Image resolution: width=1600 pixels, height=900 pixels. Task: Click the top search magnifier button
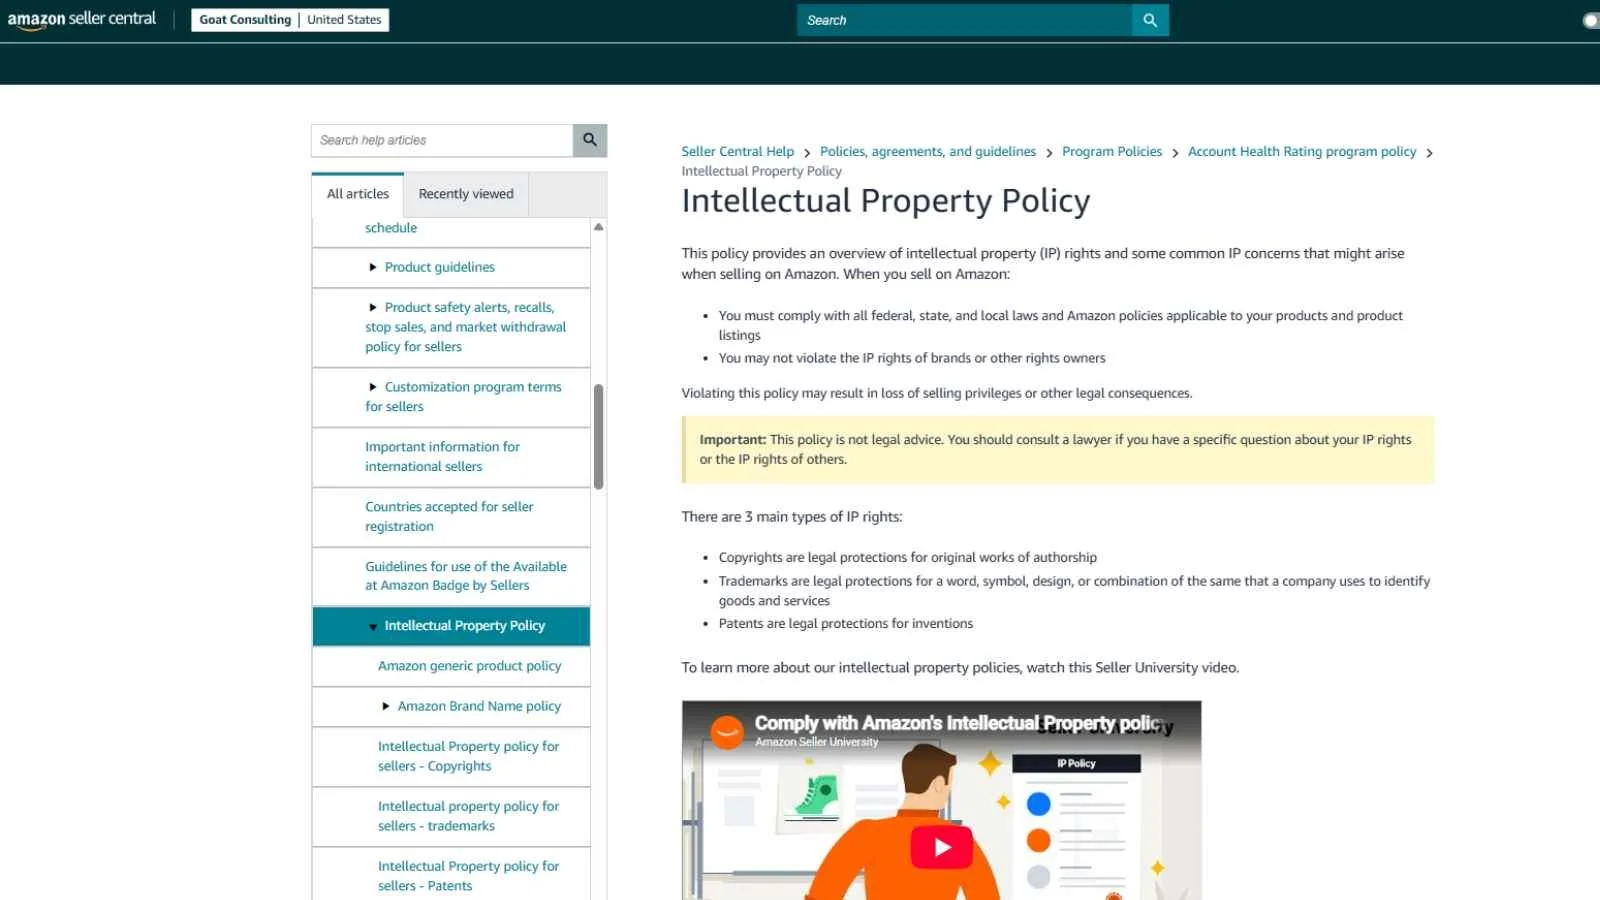pos(1150,20)
